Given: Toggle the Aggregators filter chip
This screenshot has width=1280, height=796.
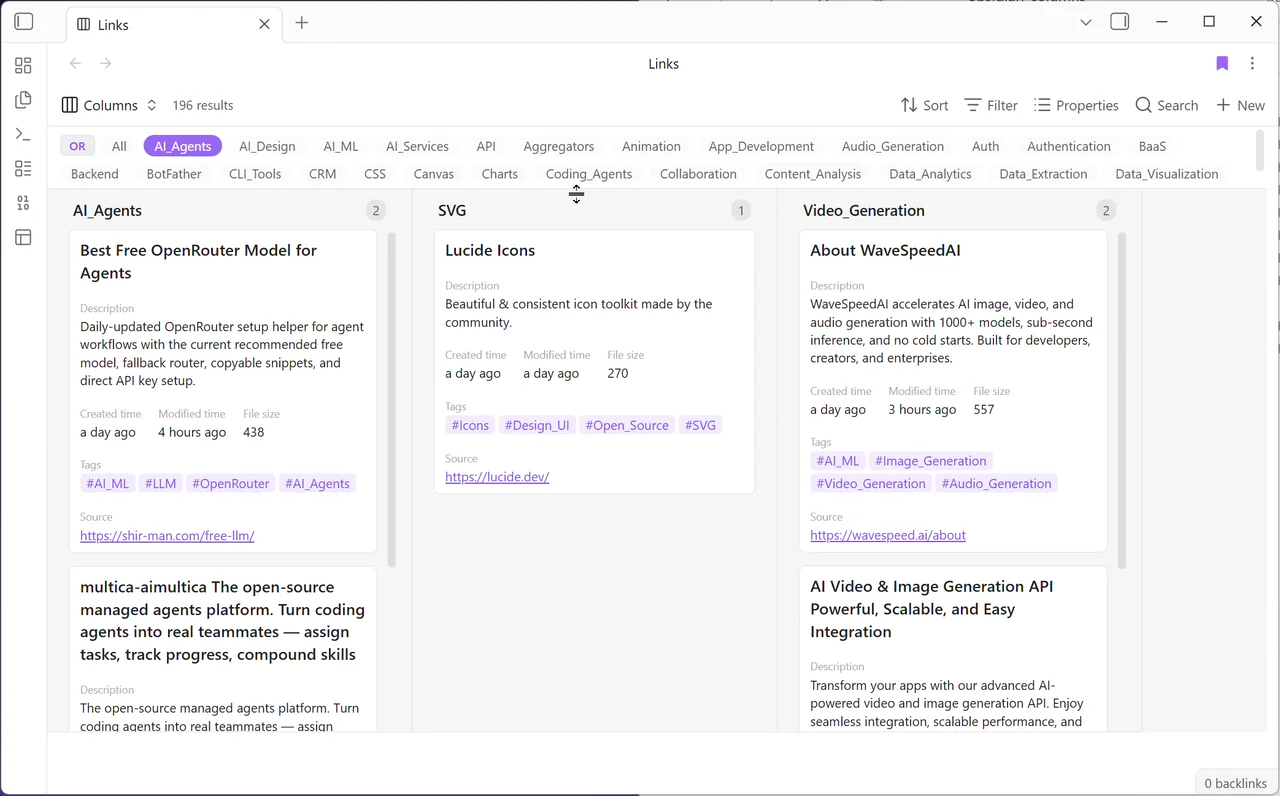Looking at the screenshot, I should [x=559, y=146].
